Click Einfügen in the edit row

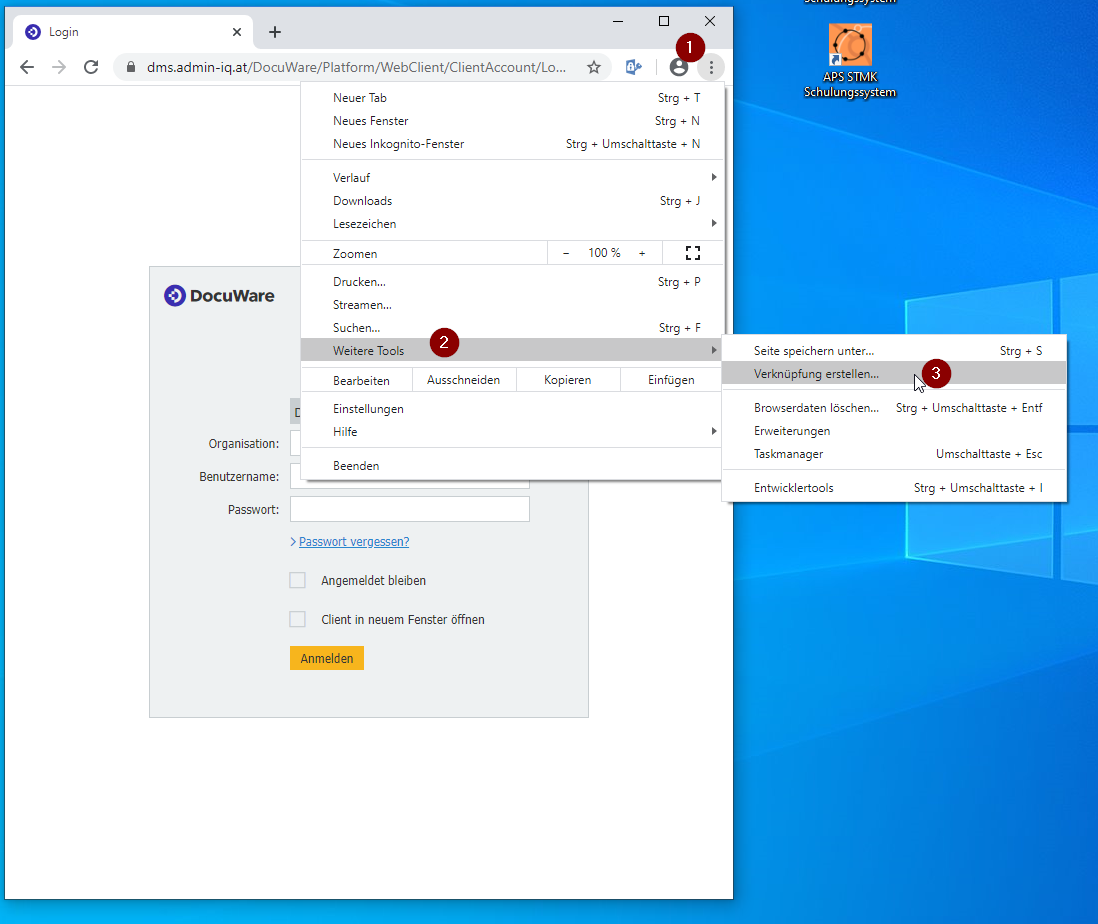(x=671, y=380)
